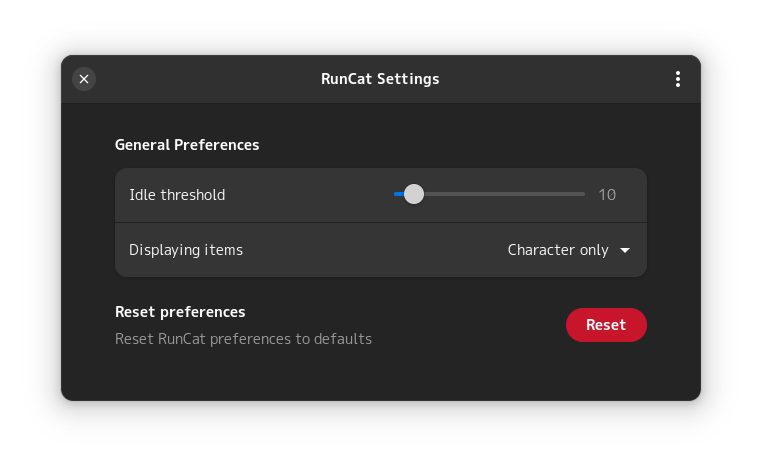Click the RunCat Settings window title
The width and height of the screenshot is (762, 468).
point(380,79)
